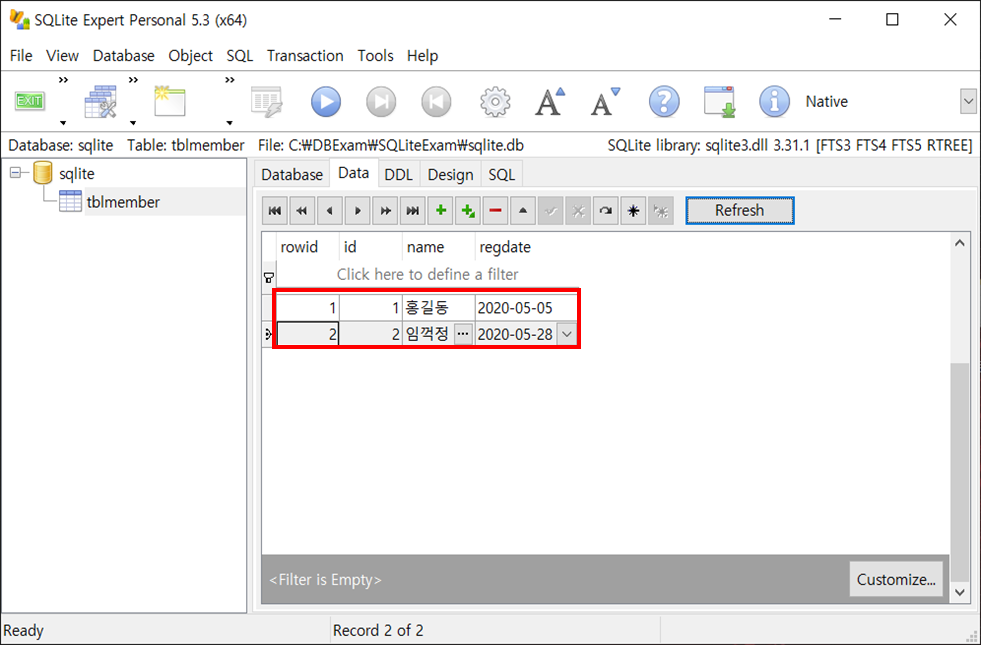This screenshot has width=981, height=645.
Task: Open small down arrow below EXIT chevron
Action: pyautogui.click(x=63, y=123)
